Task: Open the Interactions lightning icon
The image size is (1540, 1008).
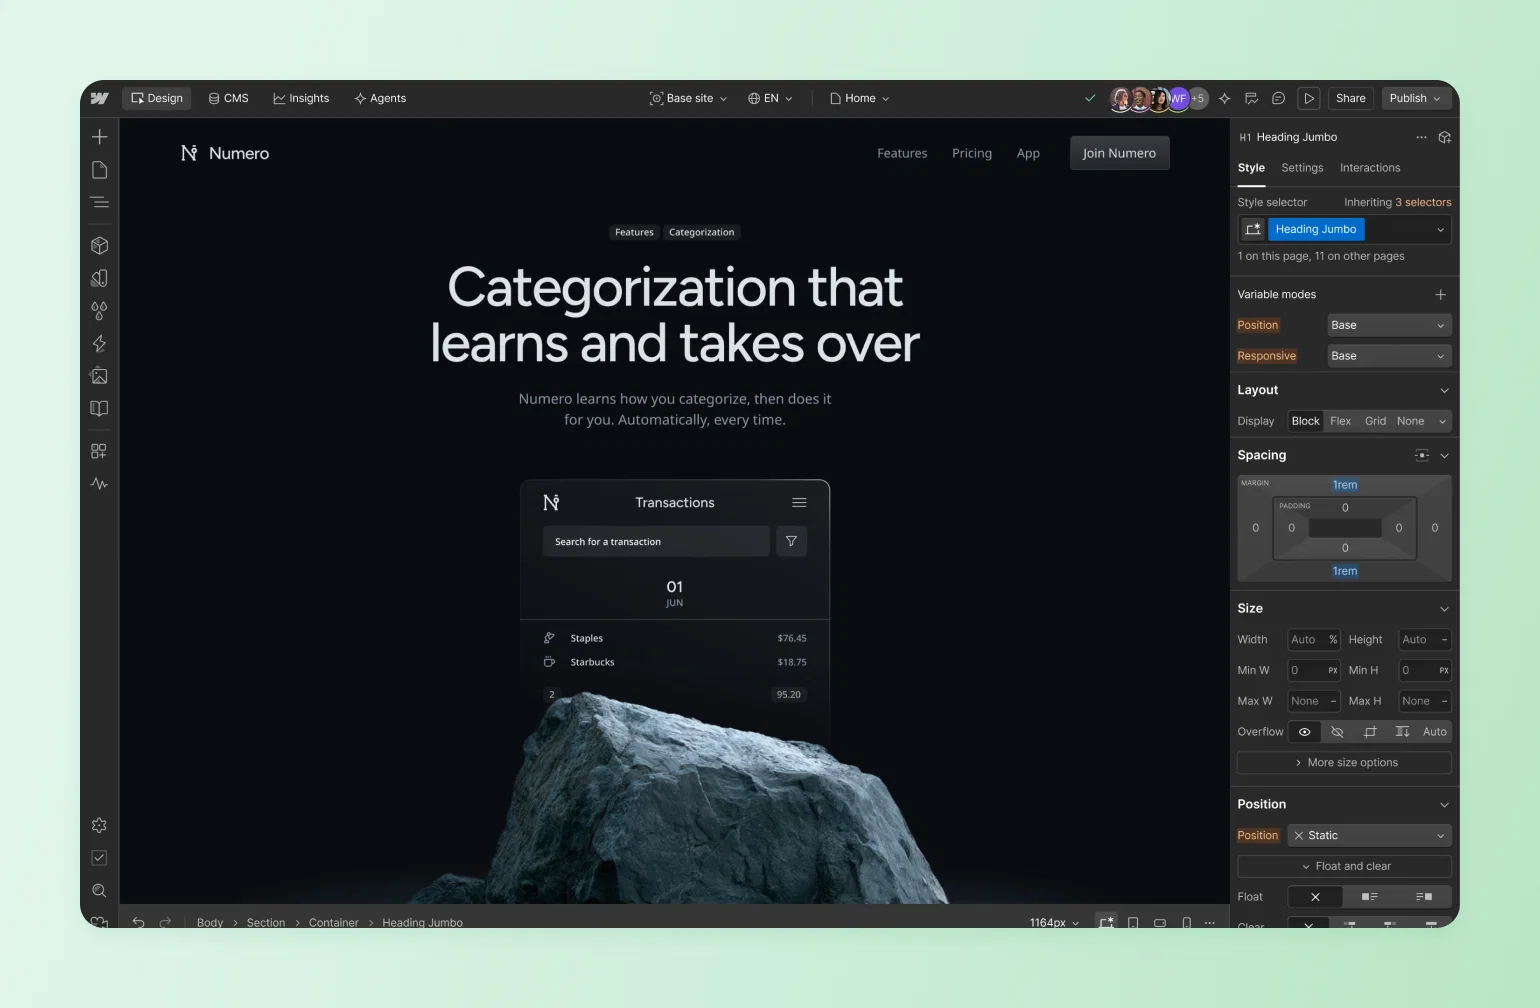Action: [99, 343]
